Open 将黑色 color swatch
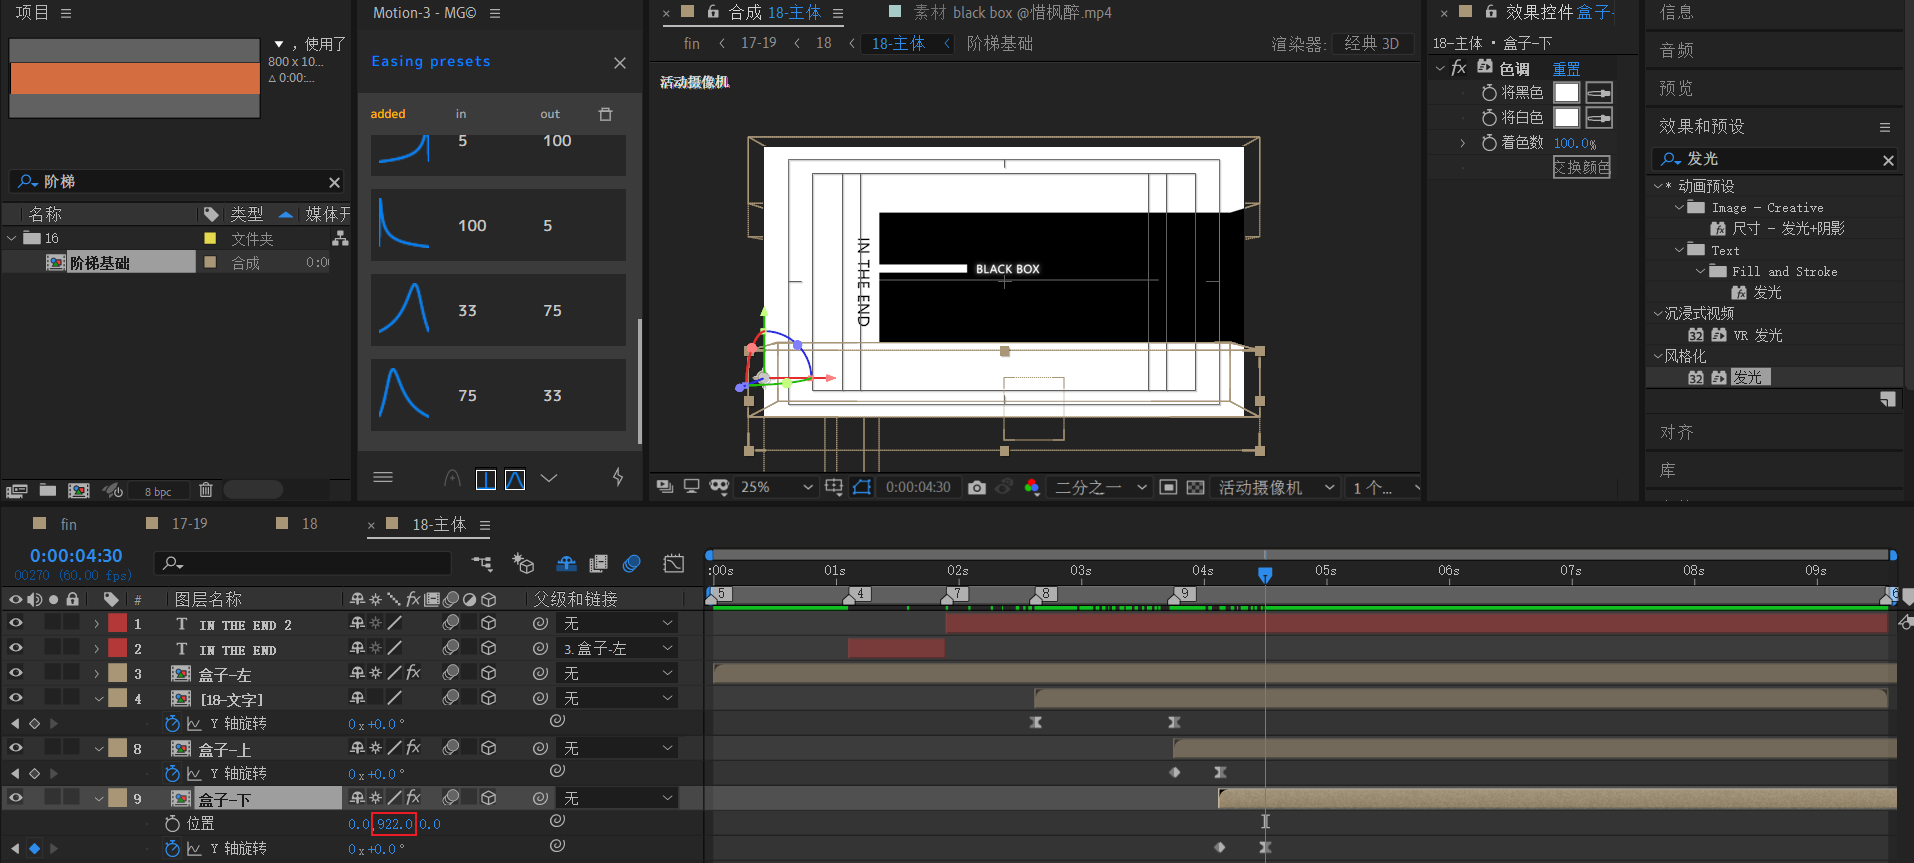 point(1567,92)
